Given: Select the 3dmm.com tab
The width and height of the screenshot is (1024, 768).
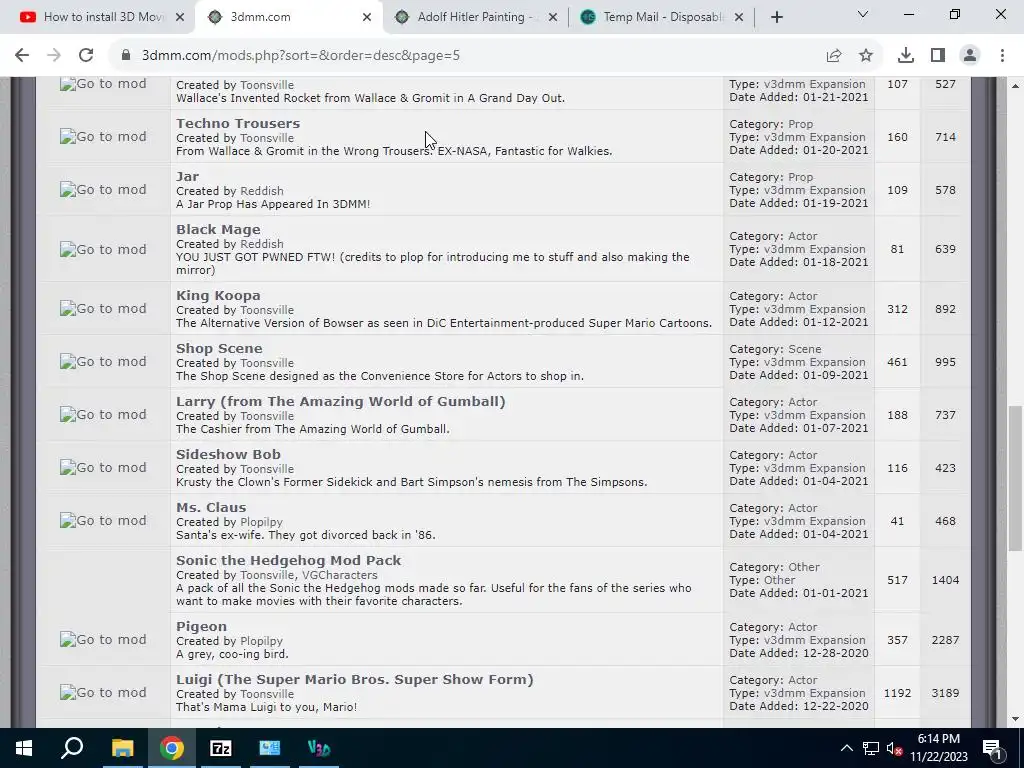Looking at the screenshot, I should click(x=289, y=17).
